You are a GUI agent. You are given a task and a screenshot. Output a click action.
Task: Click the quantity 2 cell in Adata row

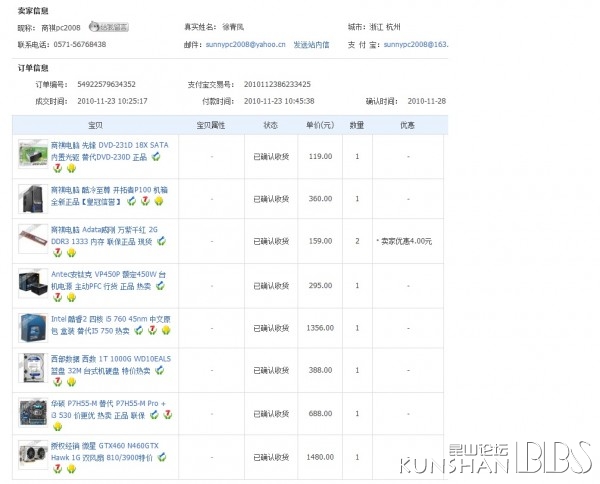click(x=357, y=241)
